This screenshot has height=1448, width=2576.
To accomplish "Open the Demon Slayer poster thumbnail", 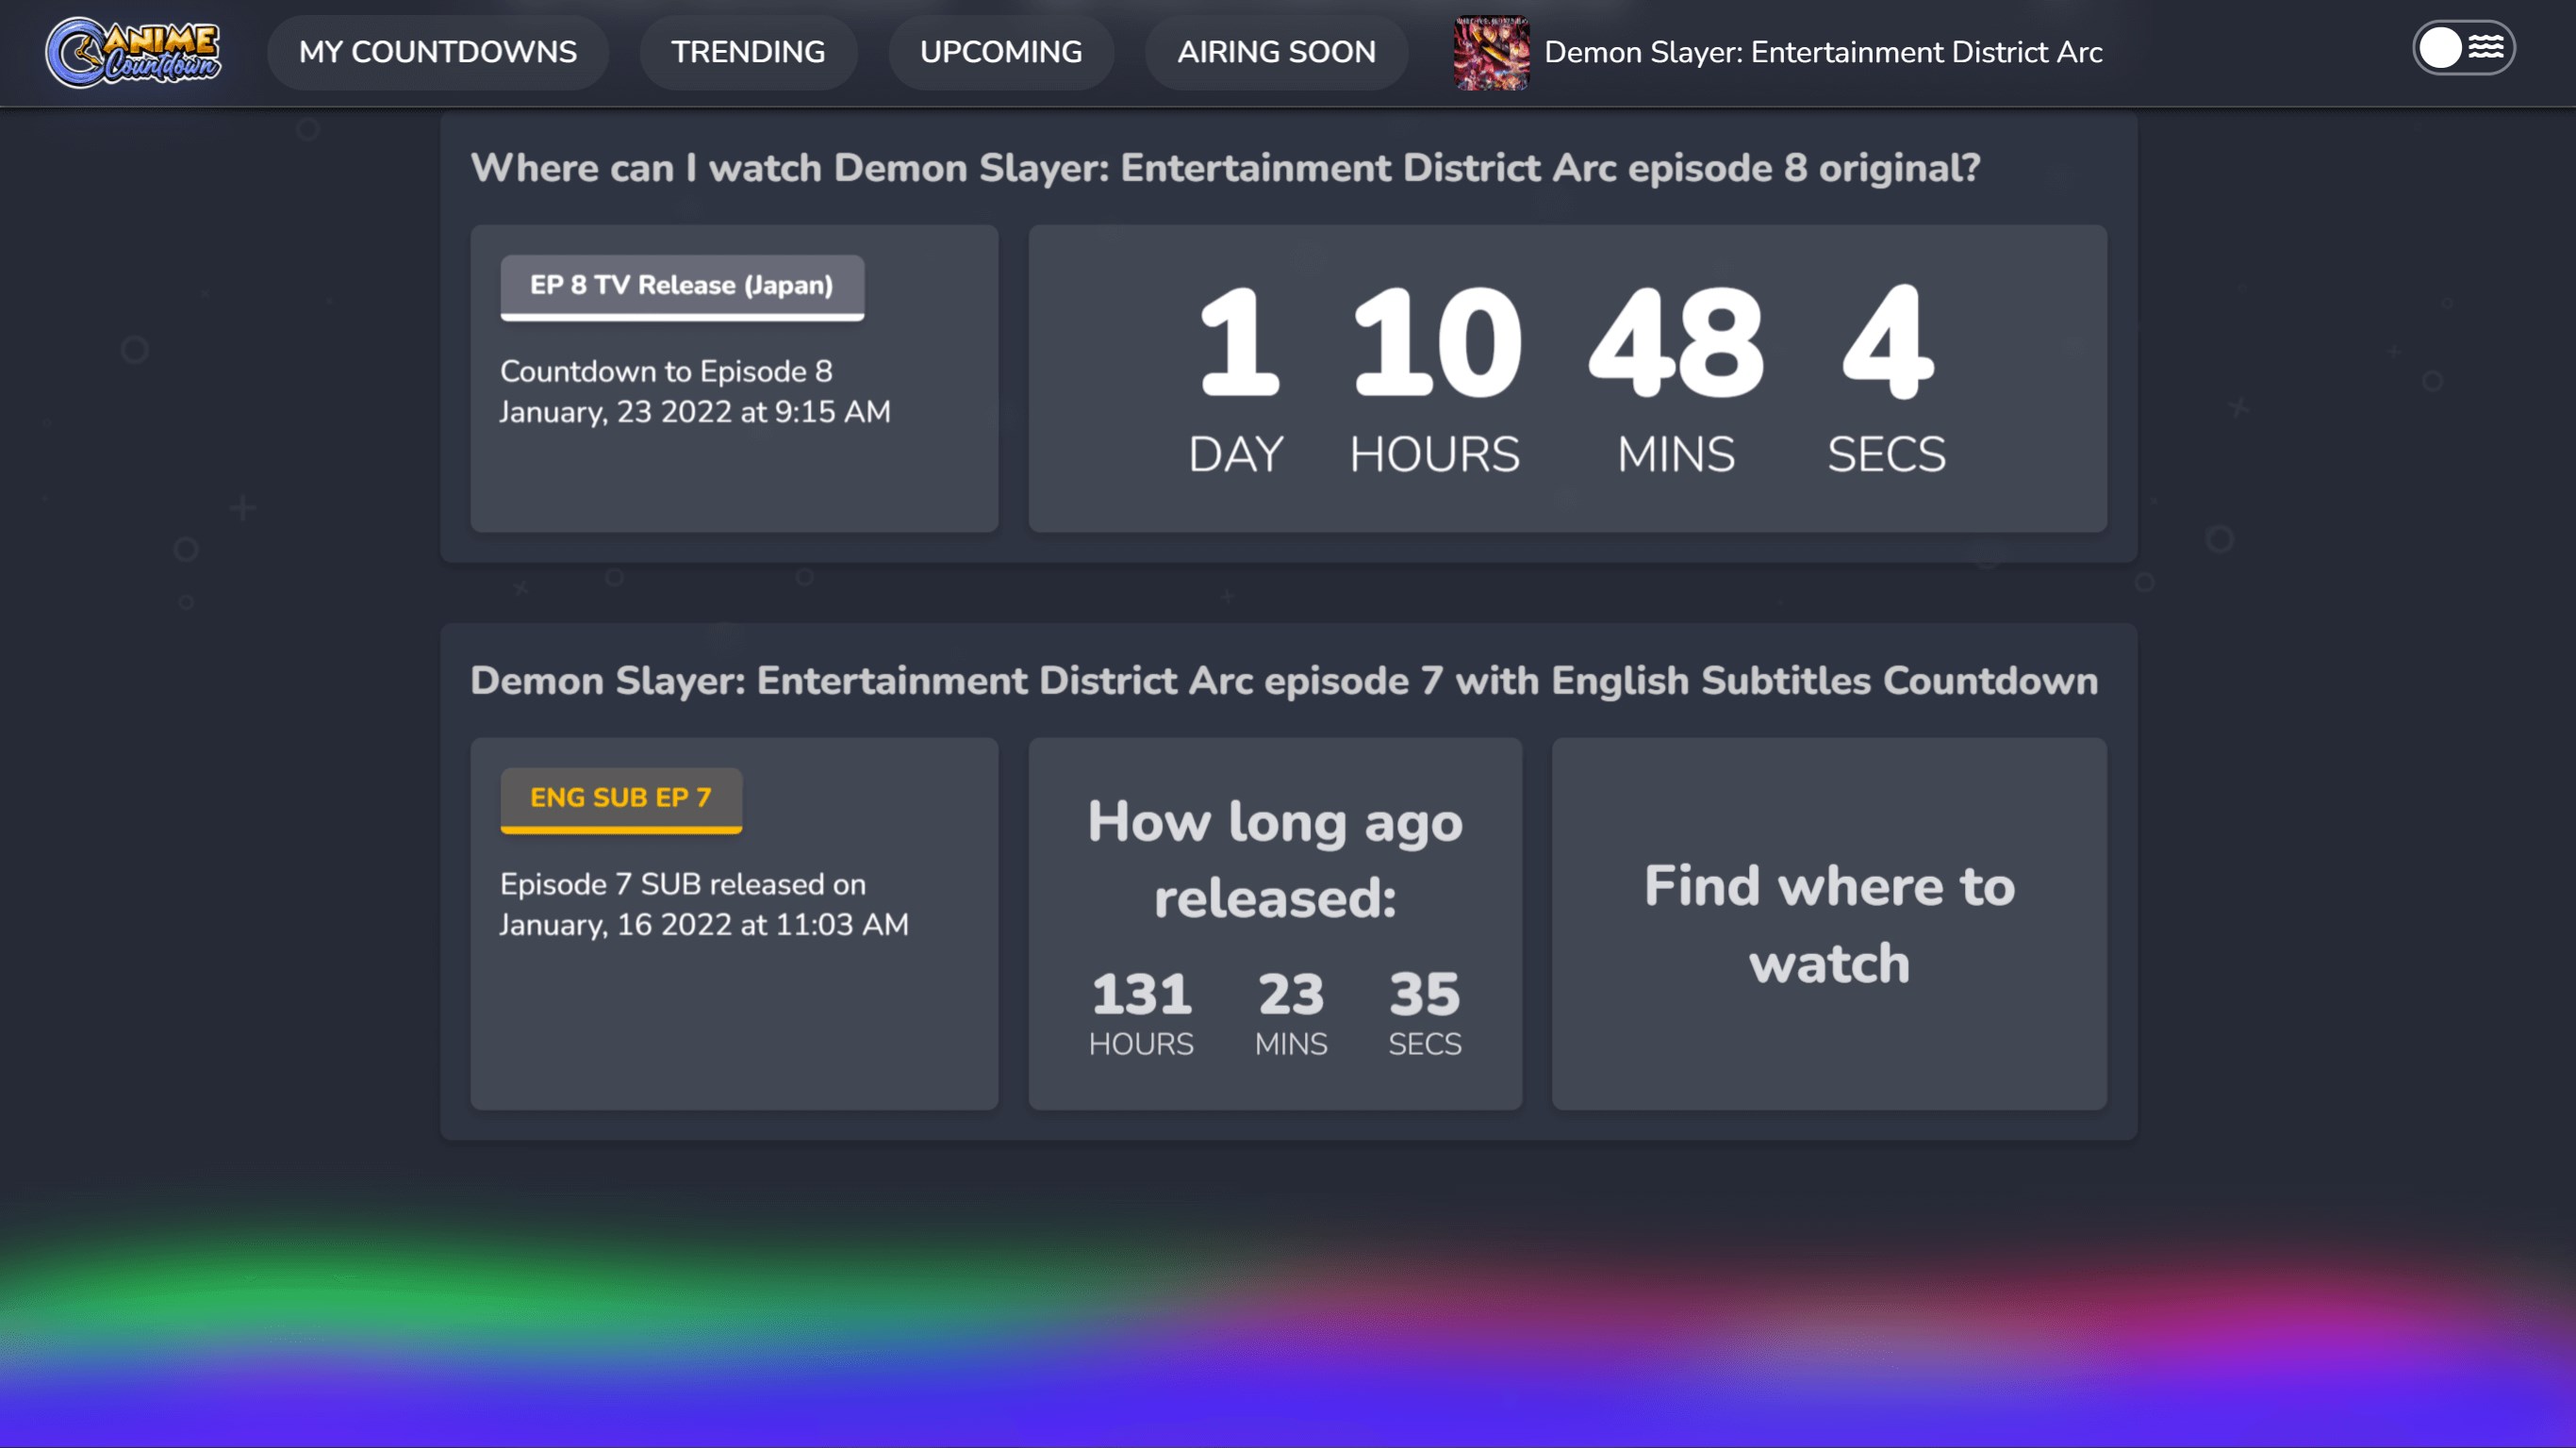I will 1490,52.
